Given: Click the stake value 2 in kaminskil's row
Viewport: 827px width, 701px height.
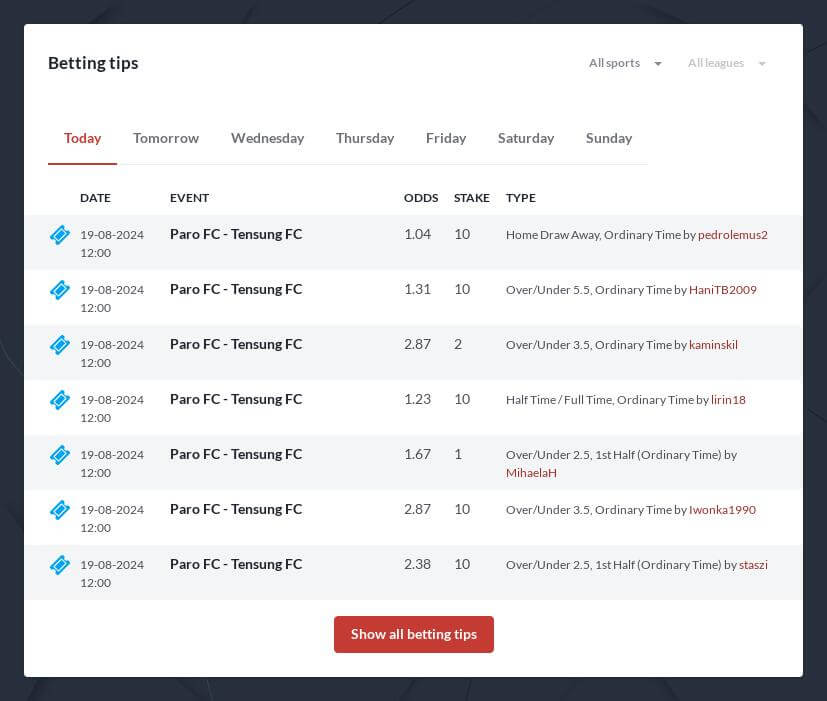Looking at the screenshot, I should pyautogui.click(x=458, y=344).
